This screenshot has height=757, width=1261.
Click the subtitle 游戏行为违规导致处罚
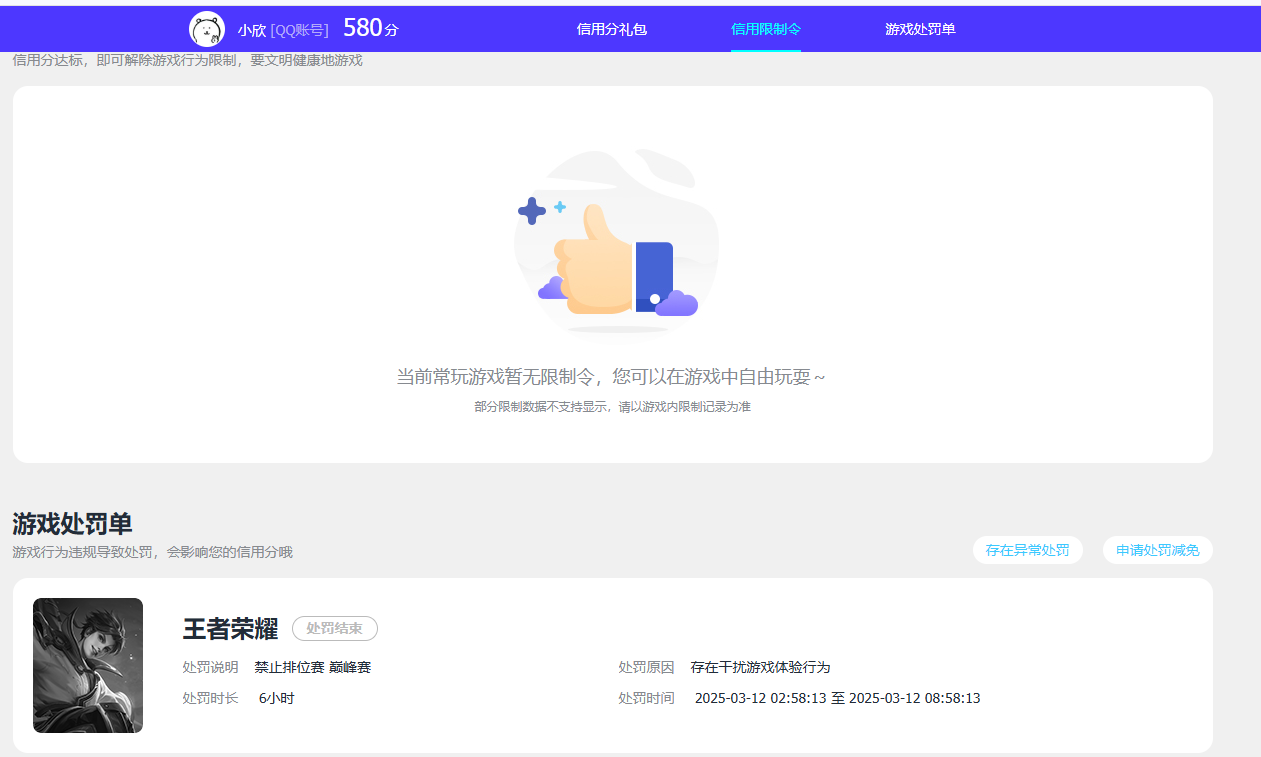pos(82,552)
